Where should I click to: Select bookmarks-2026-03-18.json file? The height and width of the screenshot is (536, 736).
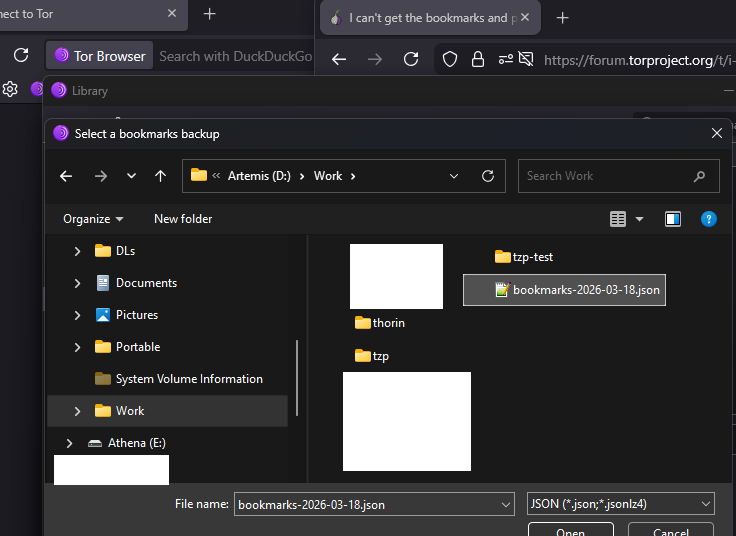click(564, 290)
